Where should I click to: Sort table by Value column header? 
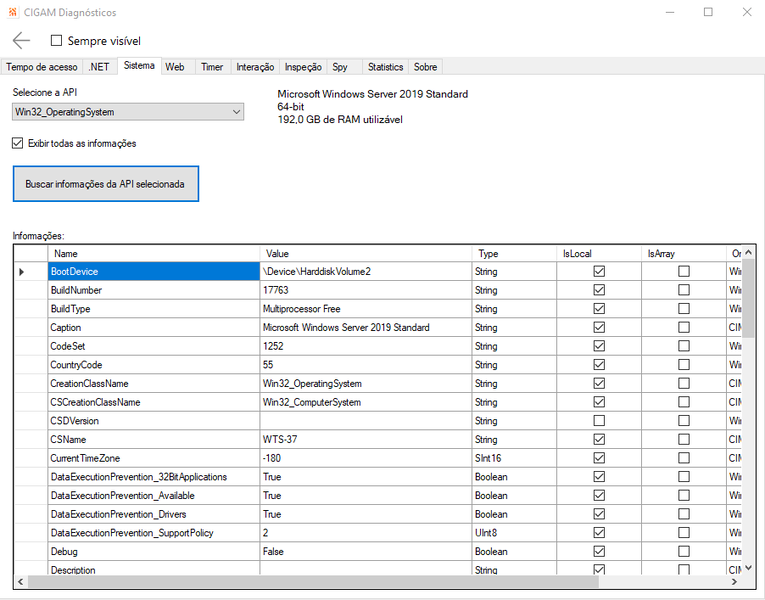[x=366, y=254]
